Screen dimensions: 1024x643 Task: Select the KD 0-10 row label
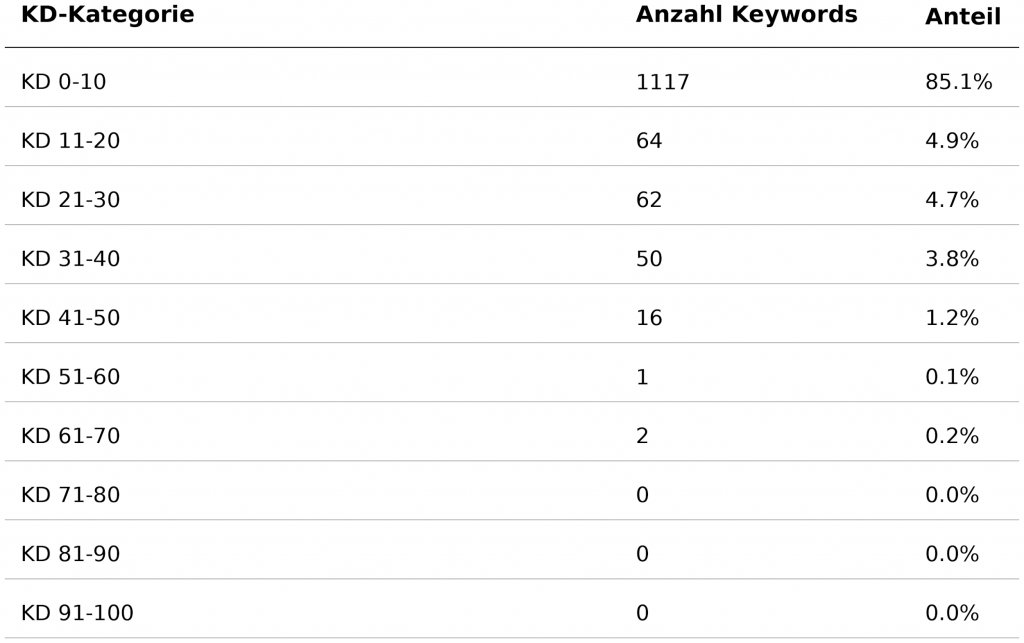point(63,82)
